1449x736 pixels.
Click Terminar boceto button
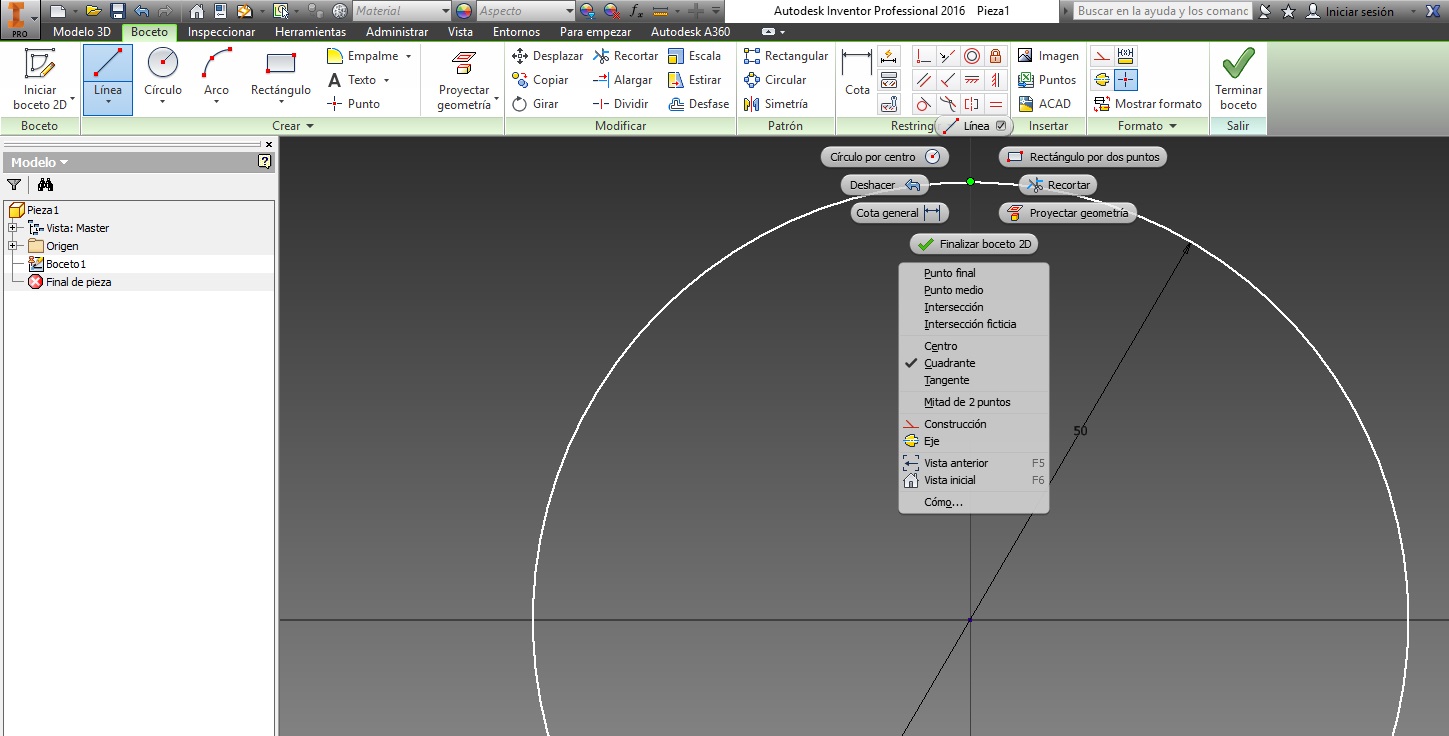click(x=1238, y=78)
